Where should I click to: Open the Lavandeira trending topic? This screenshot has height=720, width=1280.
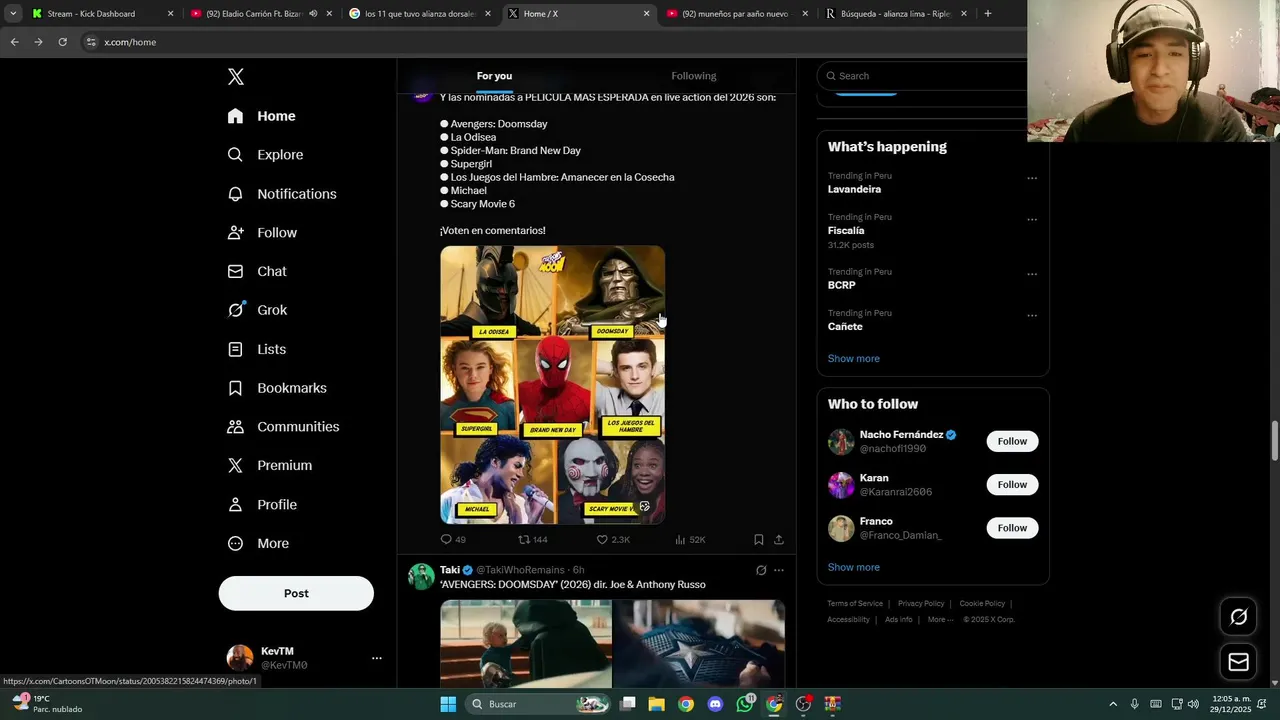pyautogui.click(x=854, y=189)
